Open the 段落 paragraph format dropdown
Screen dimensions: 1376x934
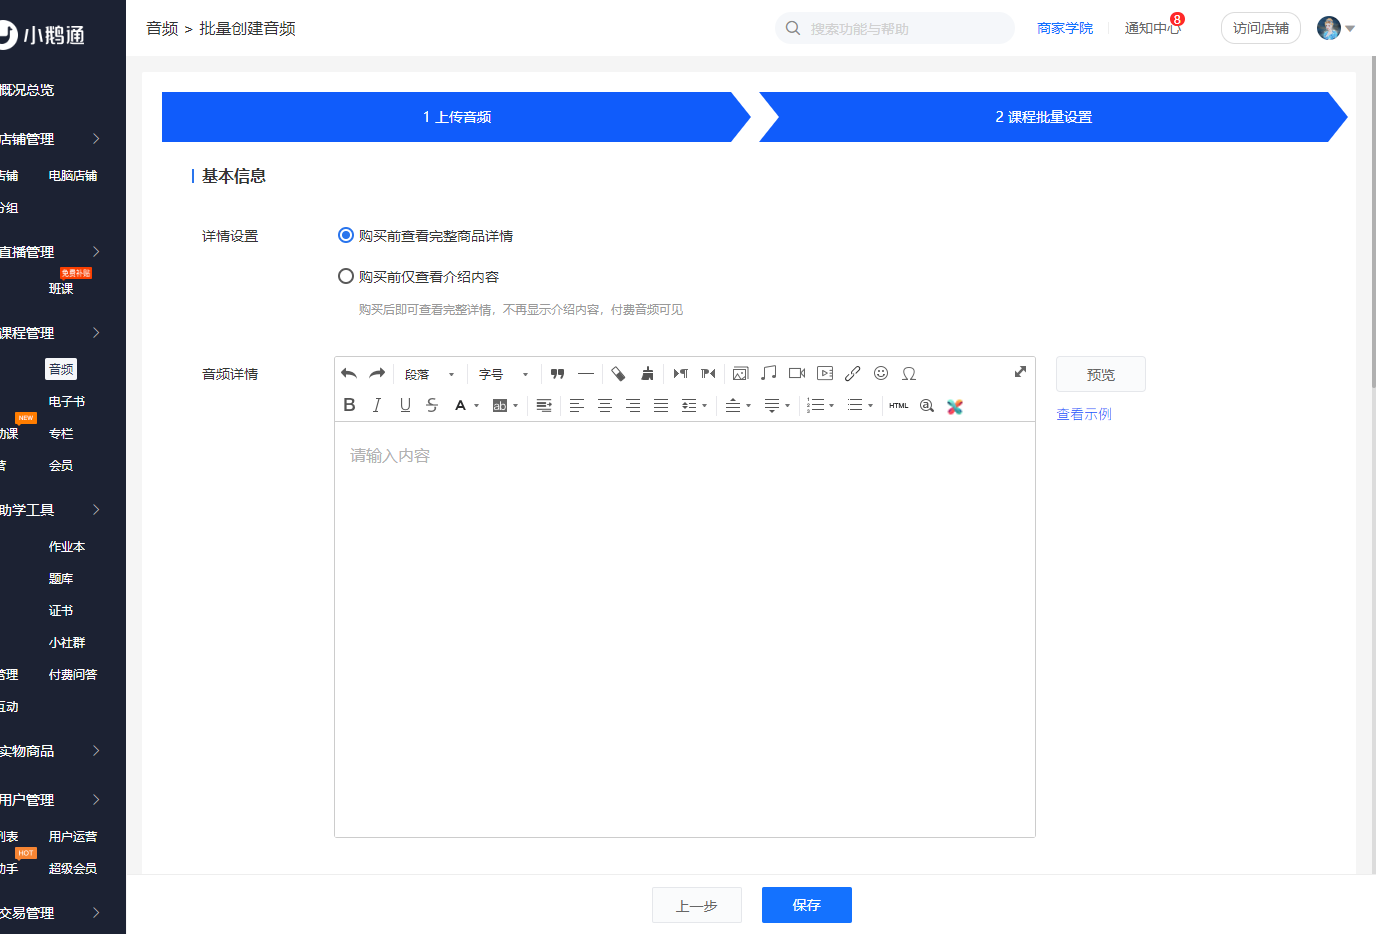point(430,374)
